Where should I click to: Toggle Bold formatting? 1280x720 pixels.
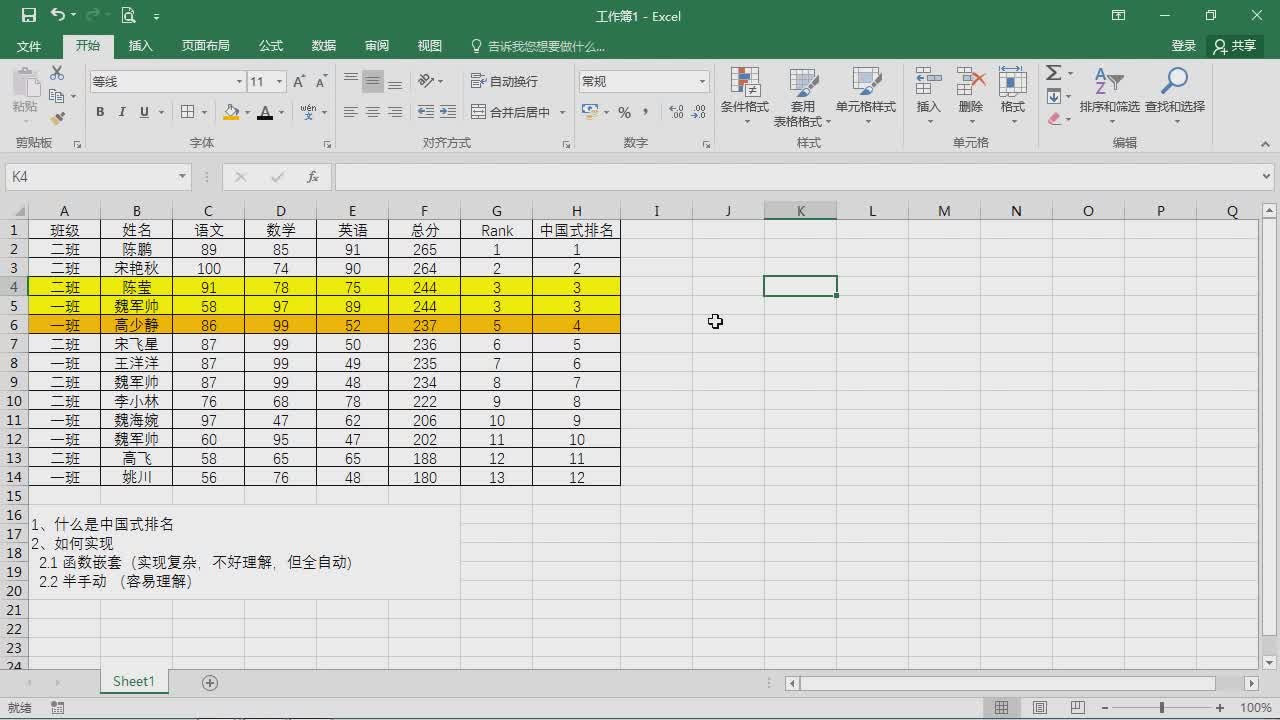click(x=100, y=112)
